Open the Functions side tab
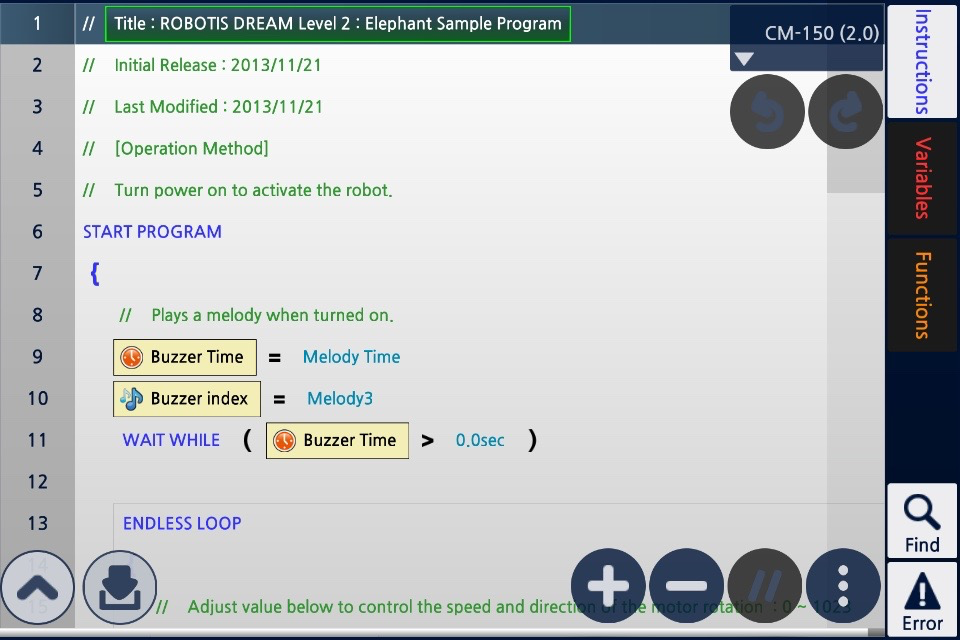Image resolution: width=960 pixels, height=640 pixels. [922, 295]
